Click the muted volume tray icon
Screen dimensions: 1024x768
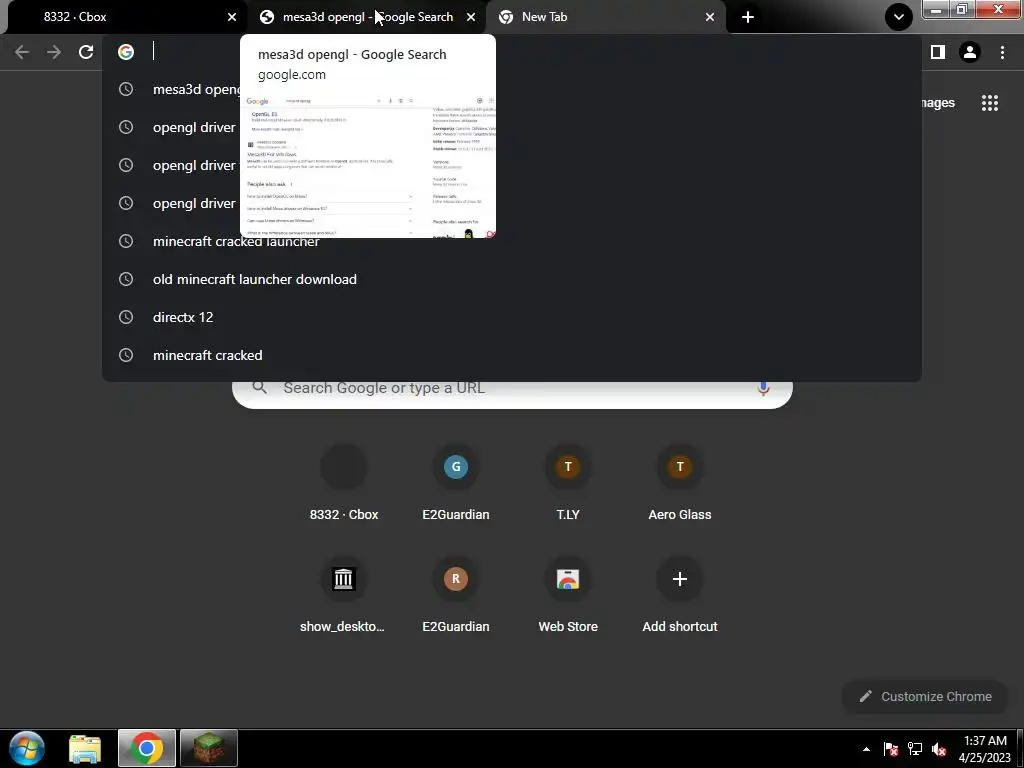point(939,749)
